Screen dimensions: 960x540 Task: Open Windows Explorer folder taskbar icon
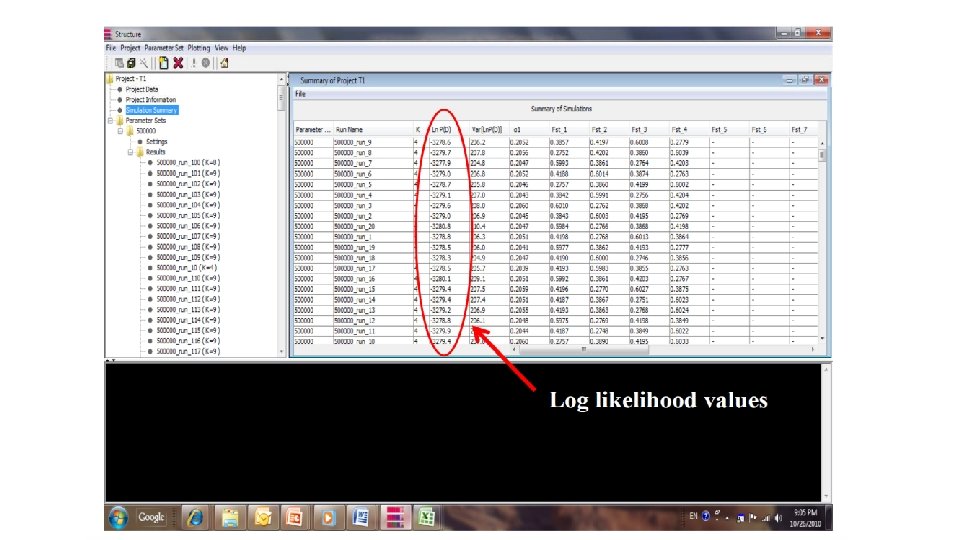230,517
